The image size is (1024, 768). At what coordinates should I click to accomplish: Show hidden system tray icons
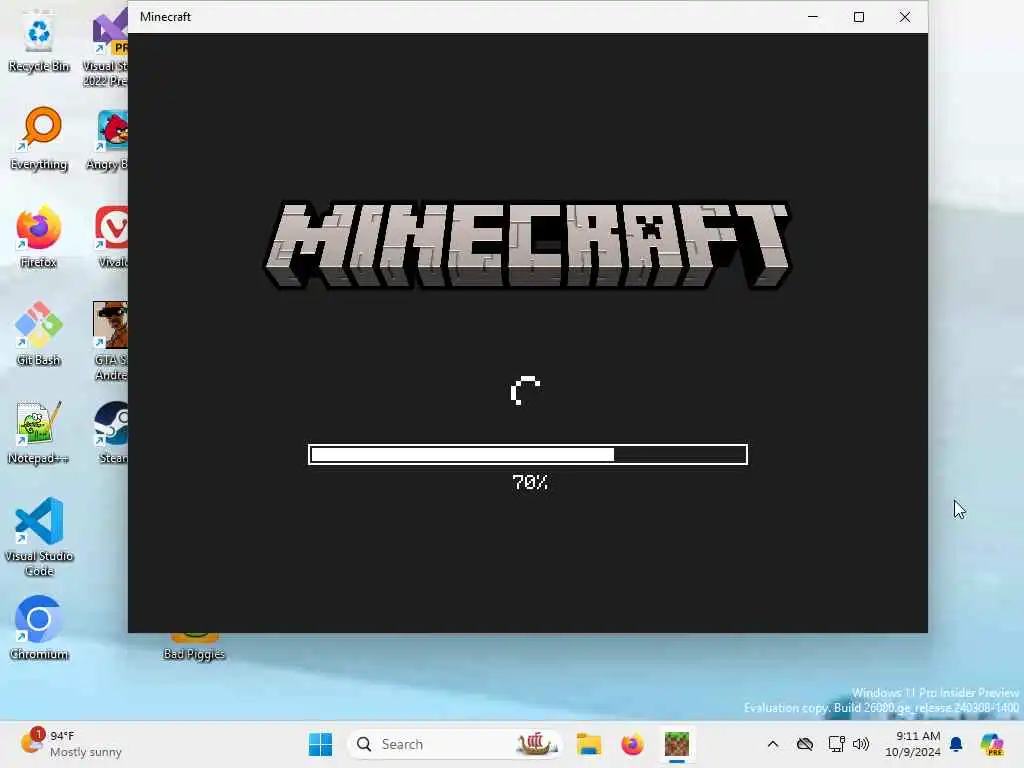[x=773, y=744]
